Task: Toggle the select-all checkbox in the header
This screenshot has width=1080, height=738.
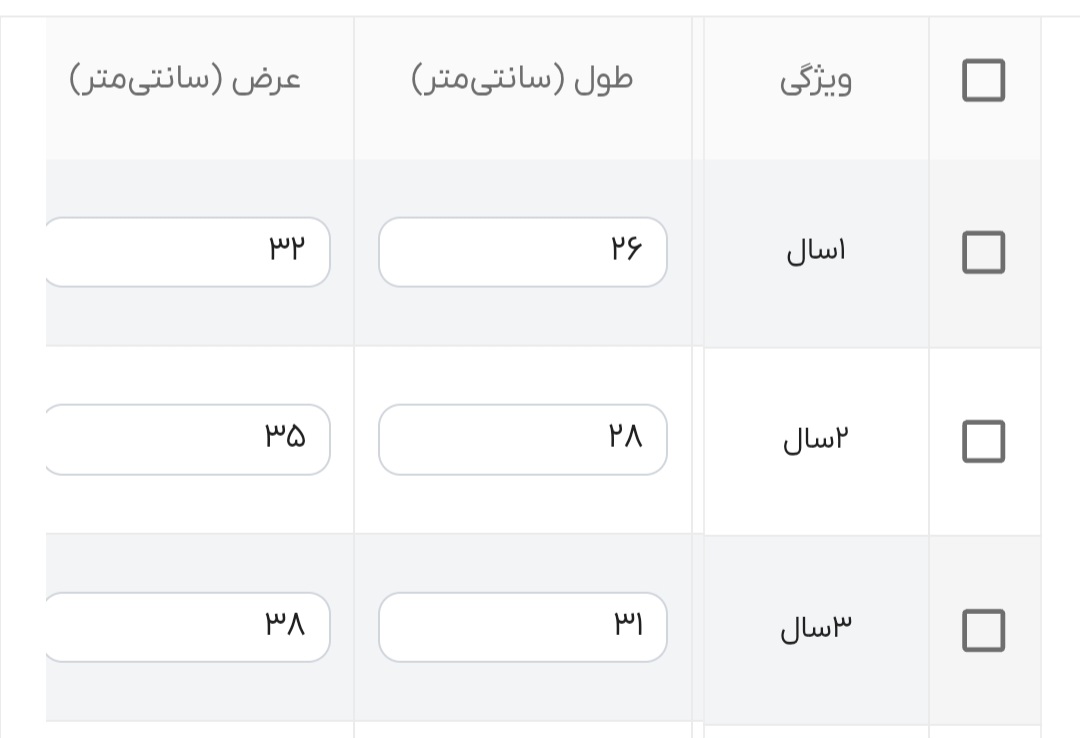Action: click(983, 80)
